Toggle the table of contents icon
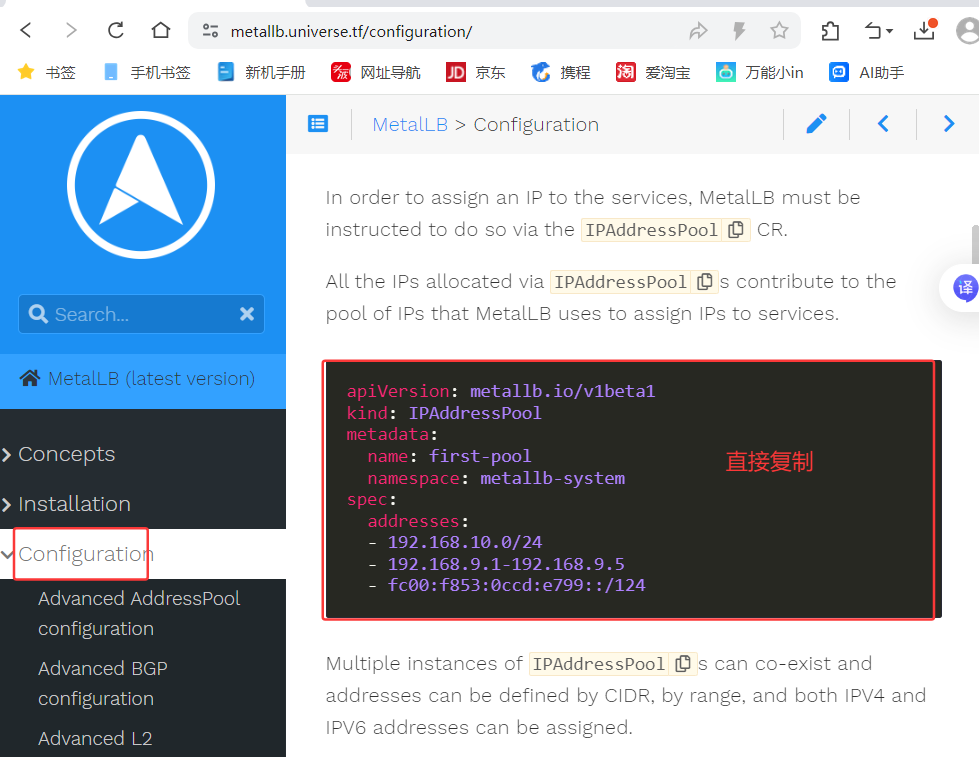Image resolution: width=979 pixels, height=757 pixels. point(318,124)
